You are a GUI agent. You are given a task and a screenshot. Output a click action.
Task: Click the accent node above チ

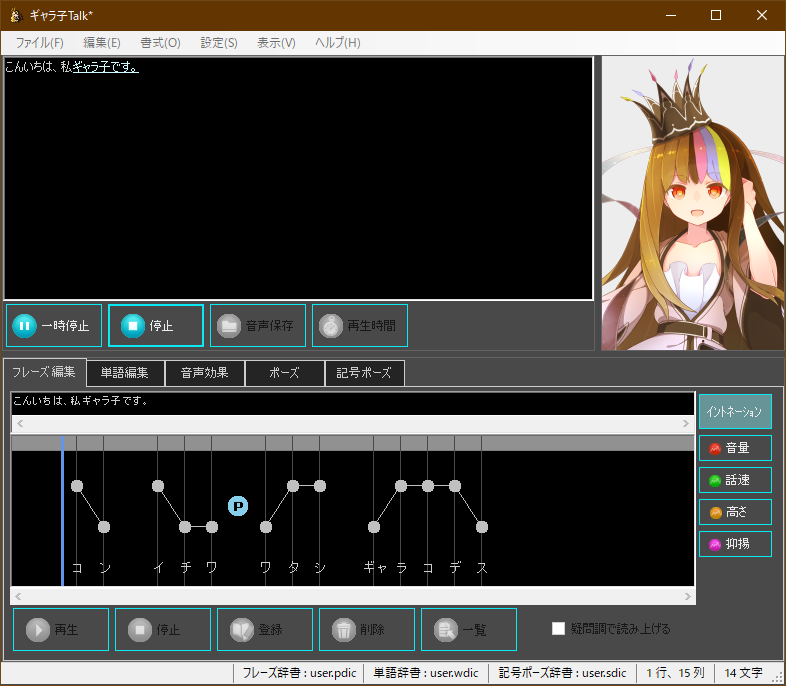coord(185,527)
